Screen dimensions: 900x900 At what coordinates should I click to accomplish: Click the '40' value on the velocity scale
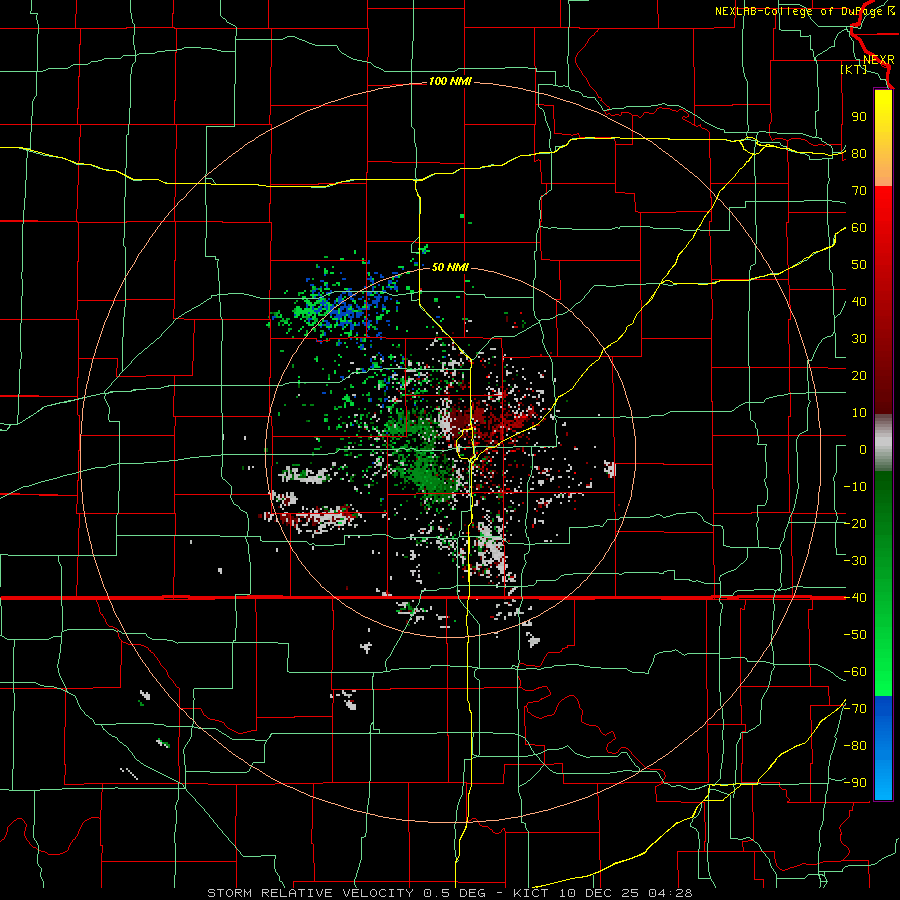coord(859,302)
